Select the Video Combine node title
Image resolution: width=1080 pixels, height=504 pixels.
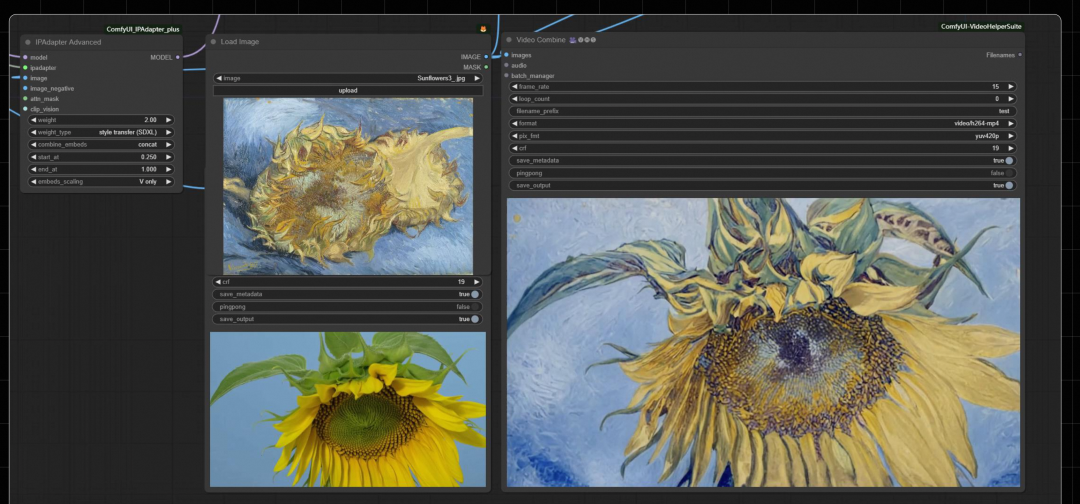(x=541, y=40)
